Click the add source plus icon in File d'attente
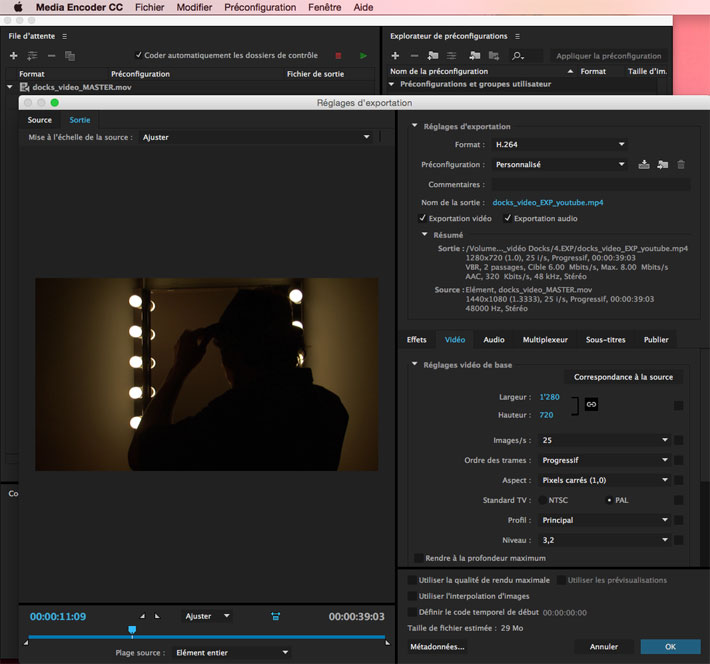 14,56
